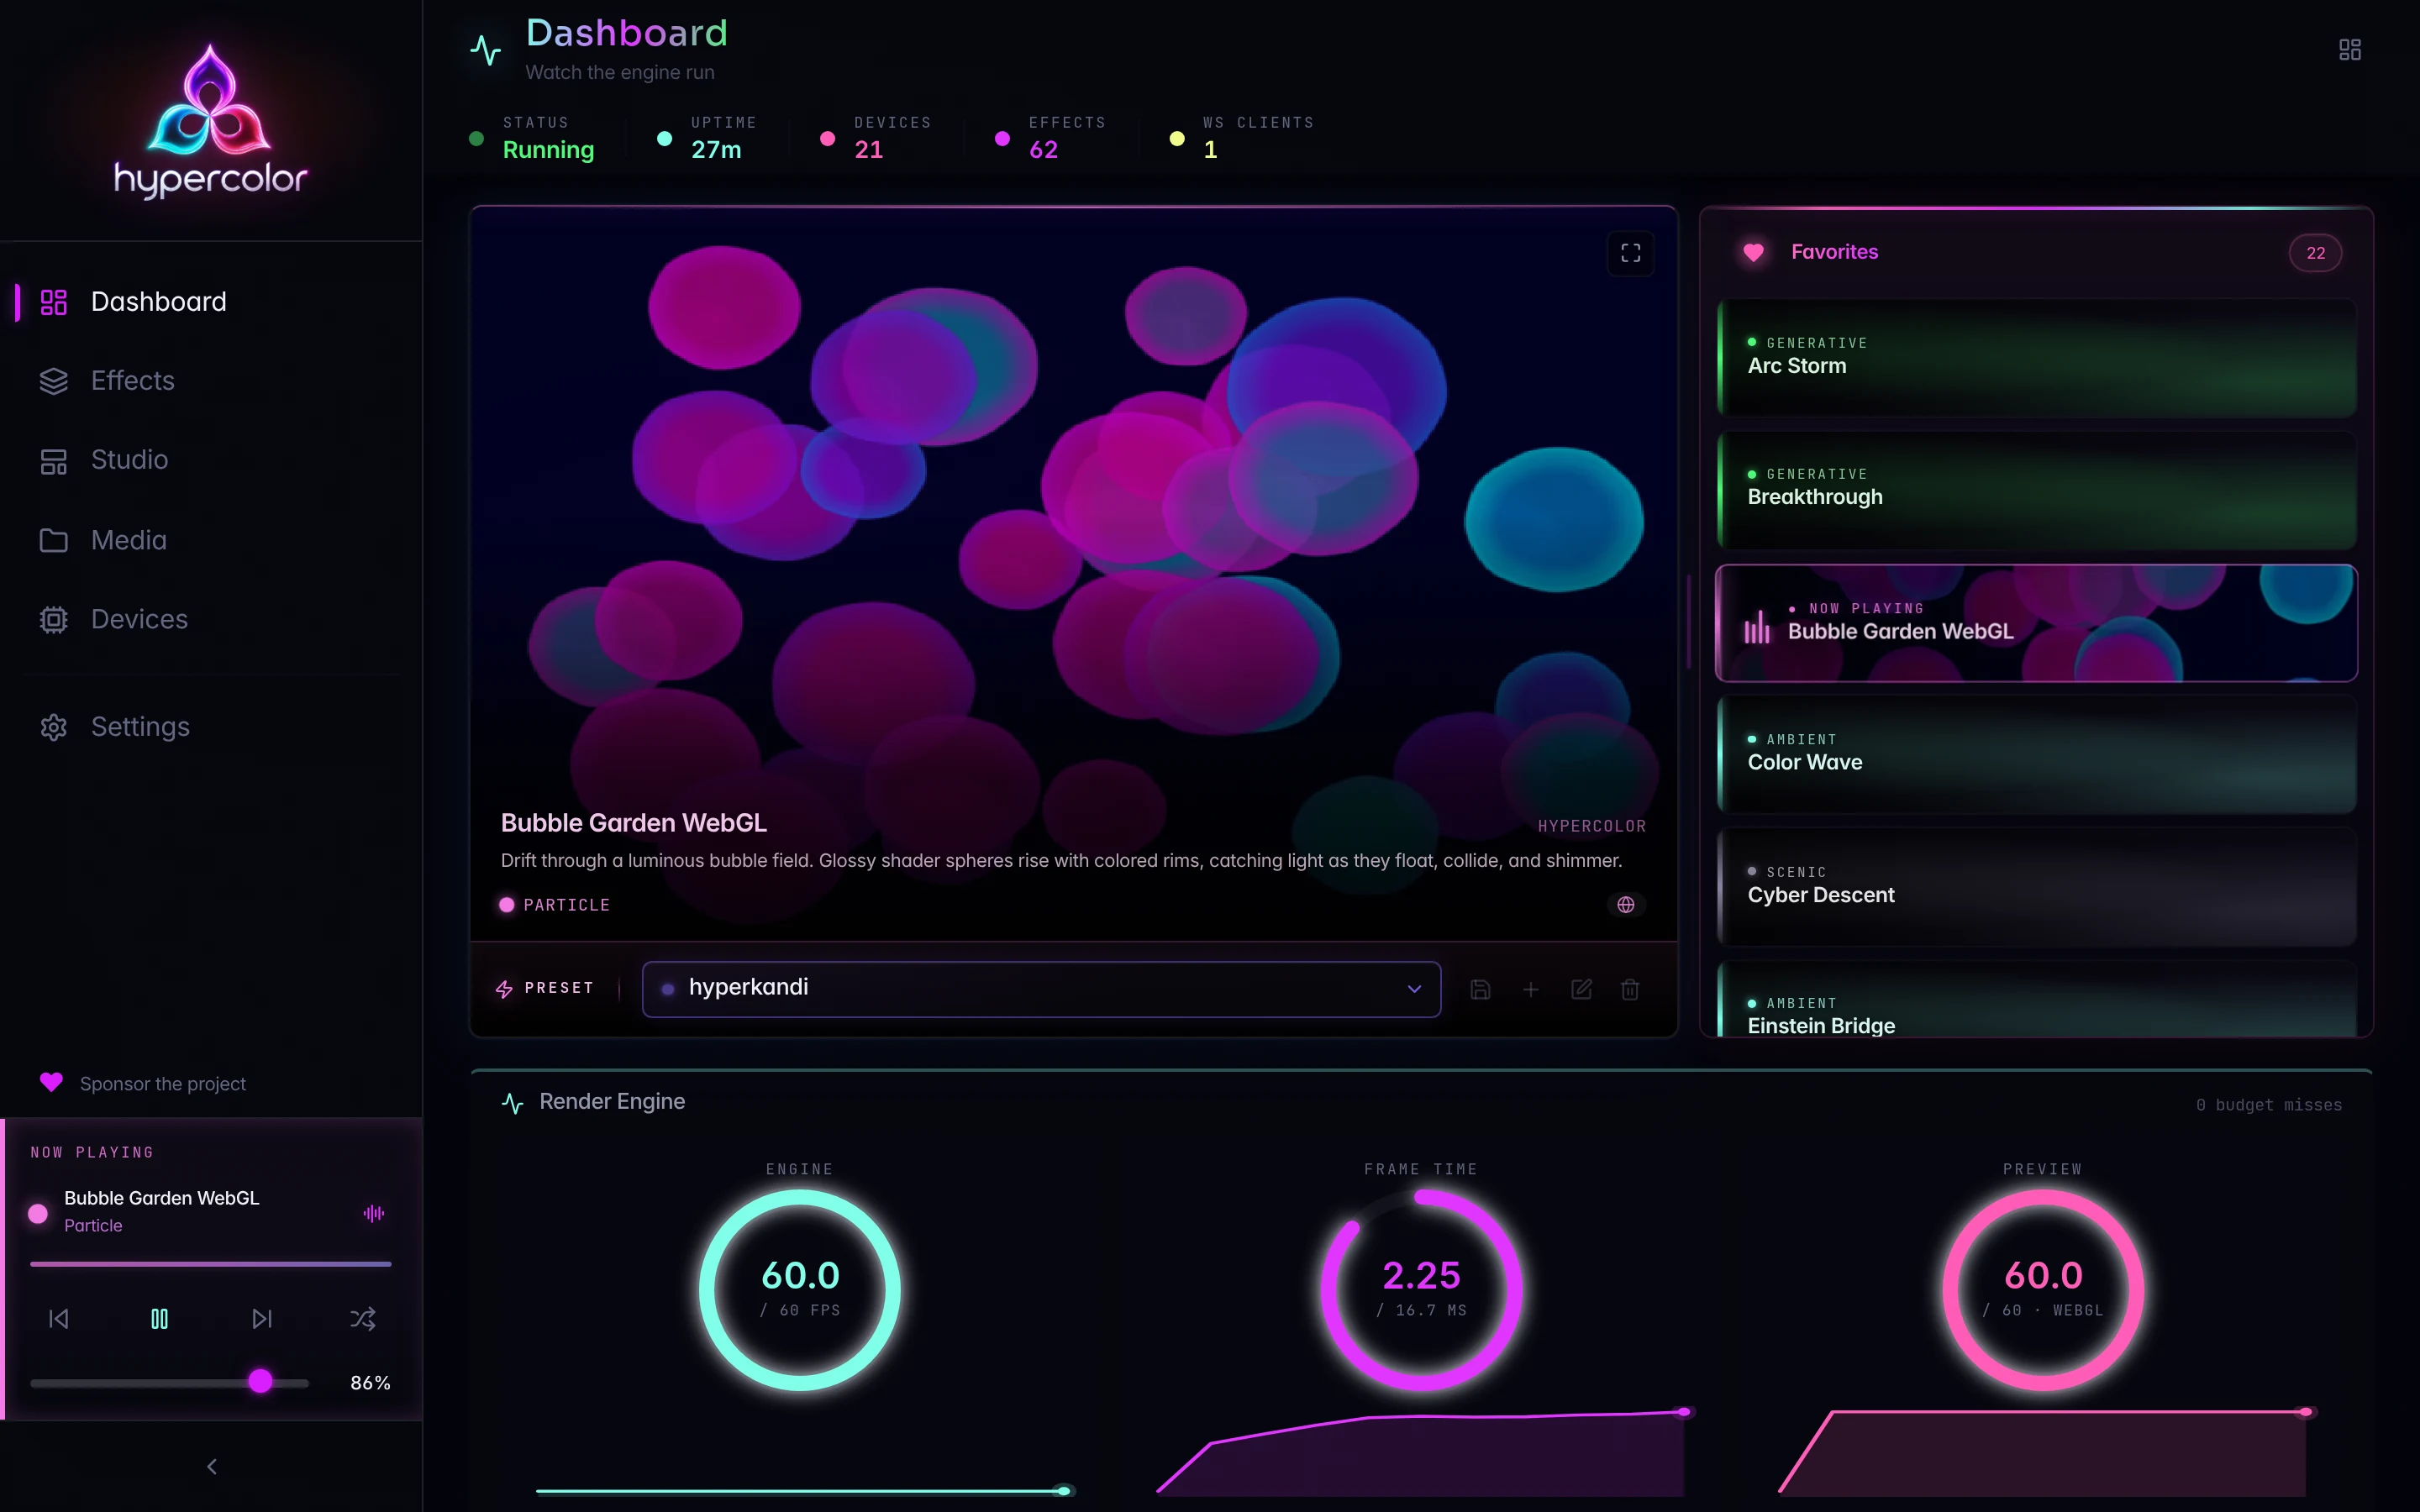The image size is (2420, 1512).
Task: Click the Dashboard page title
Action: [627, 33]
